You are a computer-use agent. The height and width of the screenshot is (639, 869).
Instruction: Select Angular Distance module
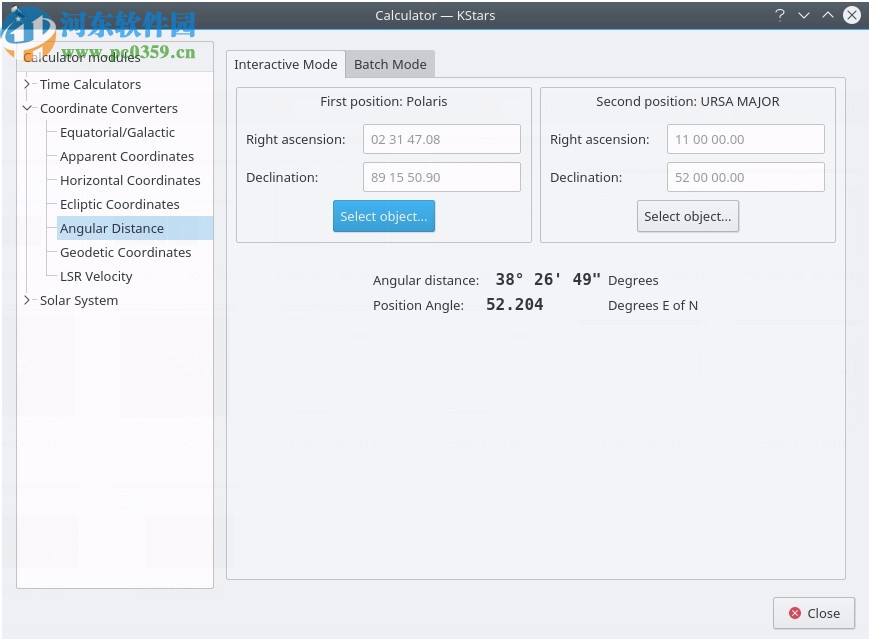(135, 228)
